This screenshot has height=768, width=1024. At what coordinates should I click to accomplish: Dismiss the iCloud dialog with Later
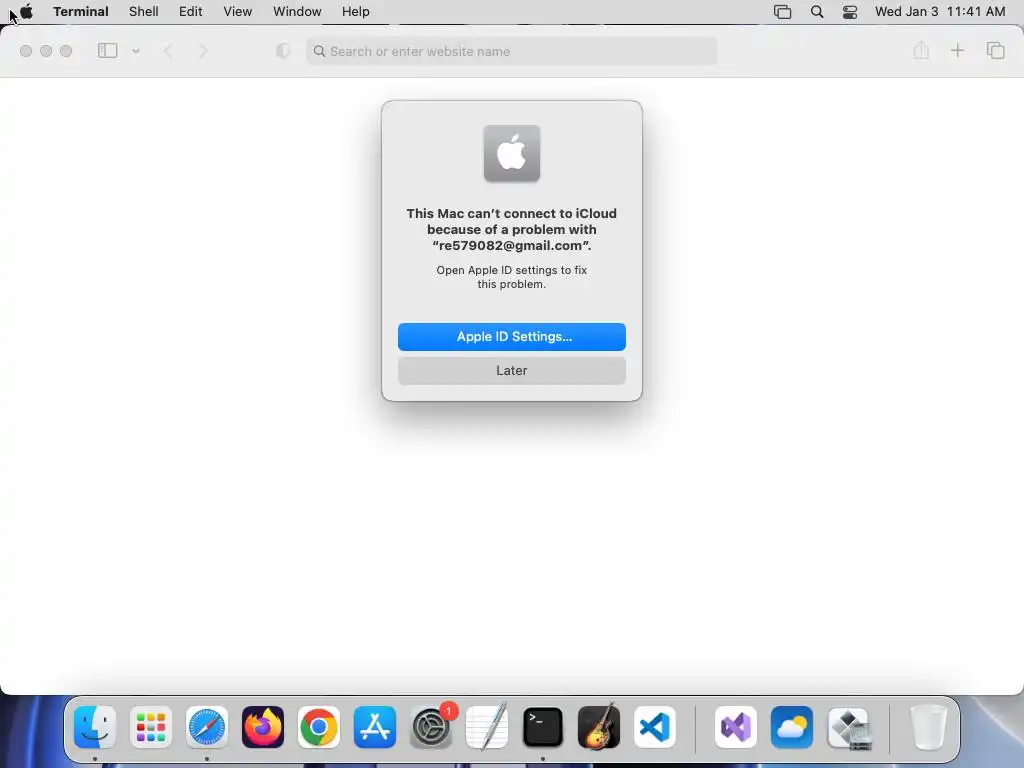pyautogui.click(x=511, y=370)
